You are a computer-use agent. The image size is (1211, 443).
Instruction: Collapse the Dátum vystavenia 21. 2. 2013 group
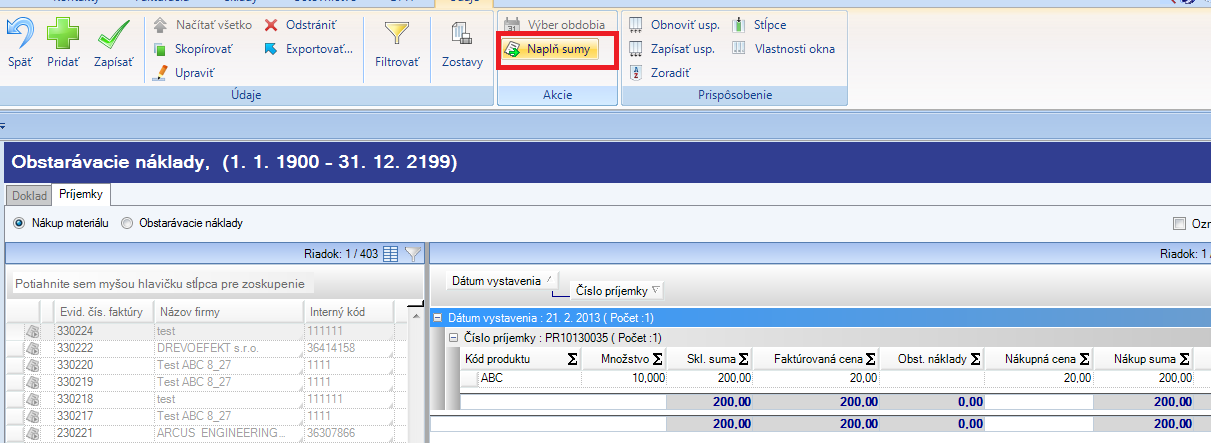coord(437,318)
